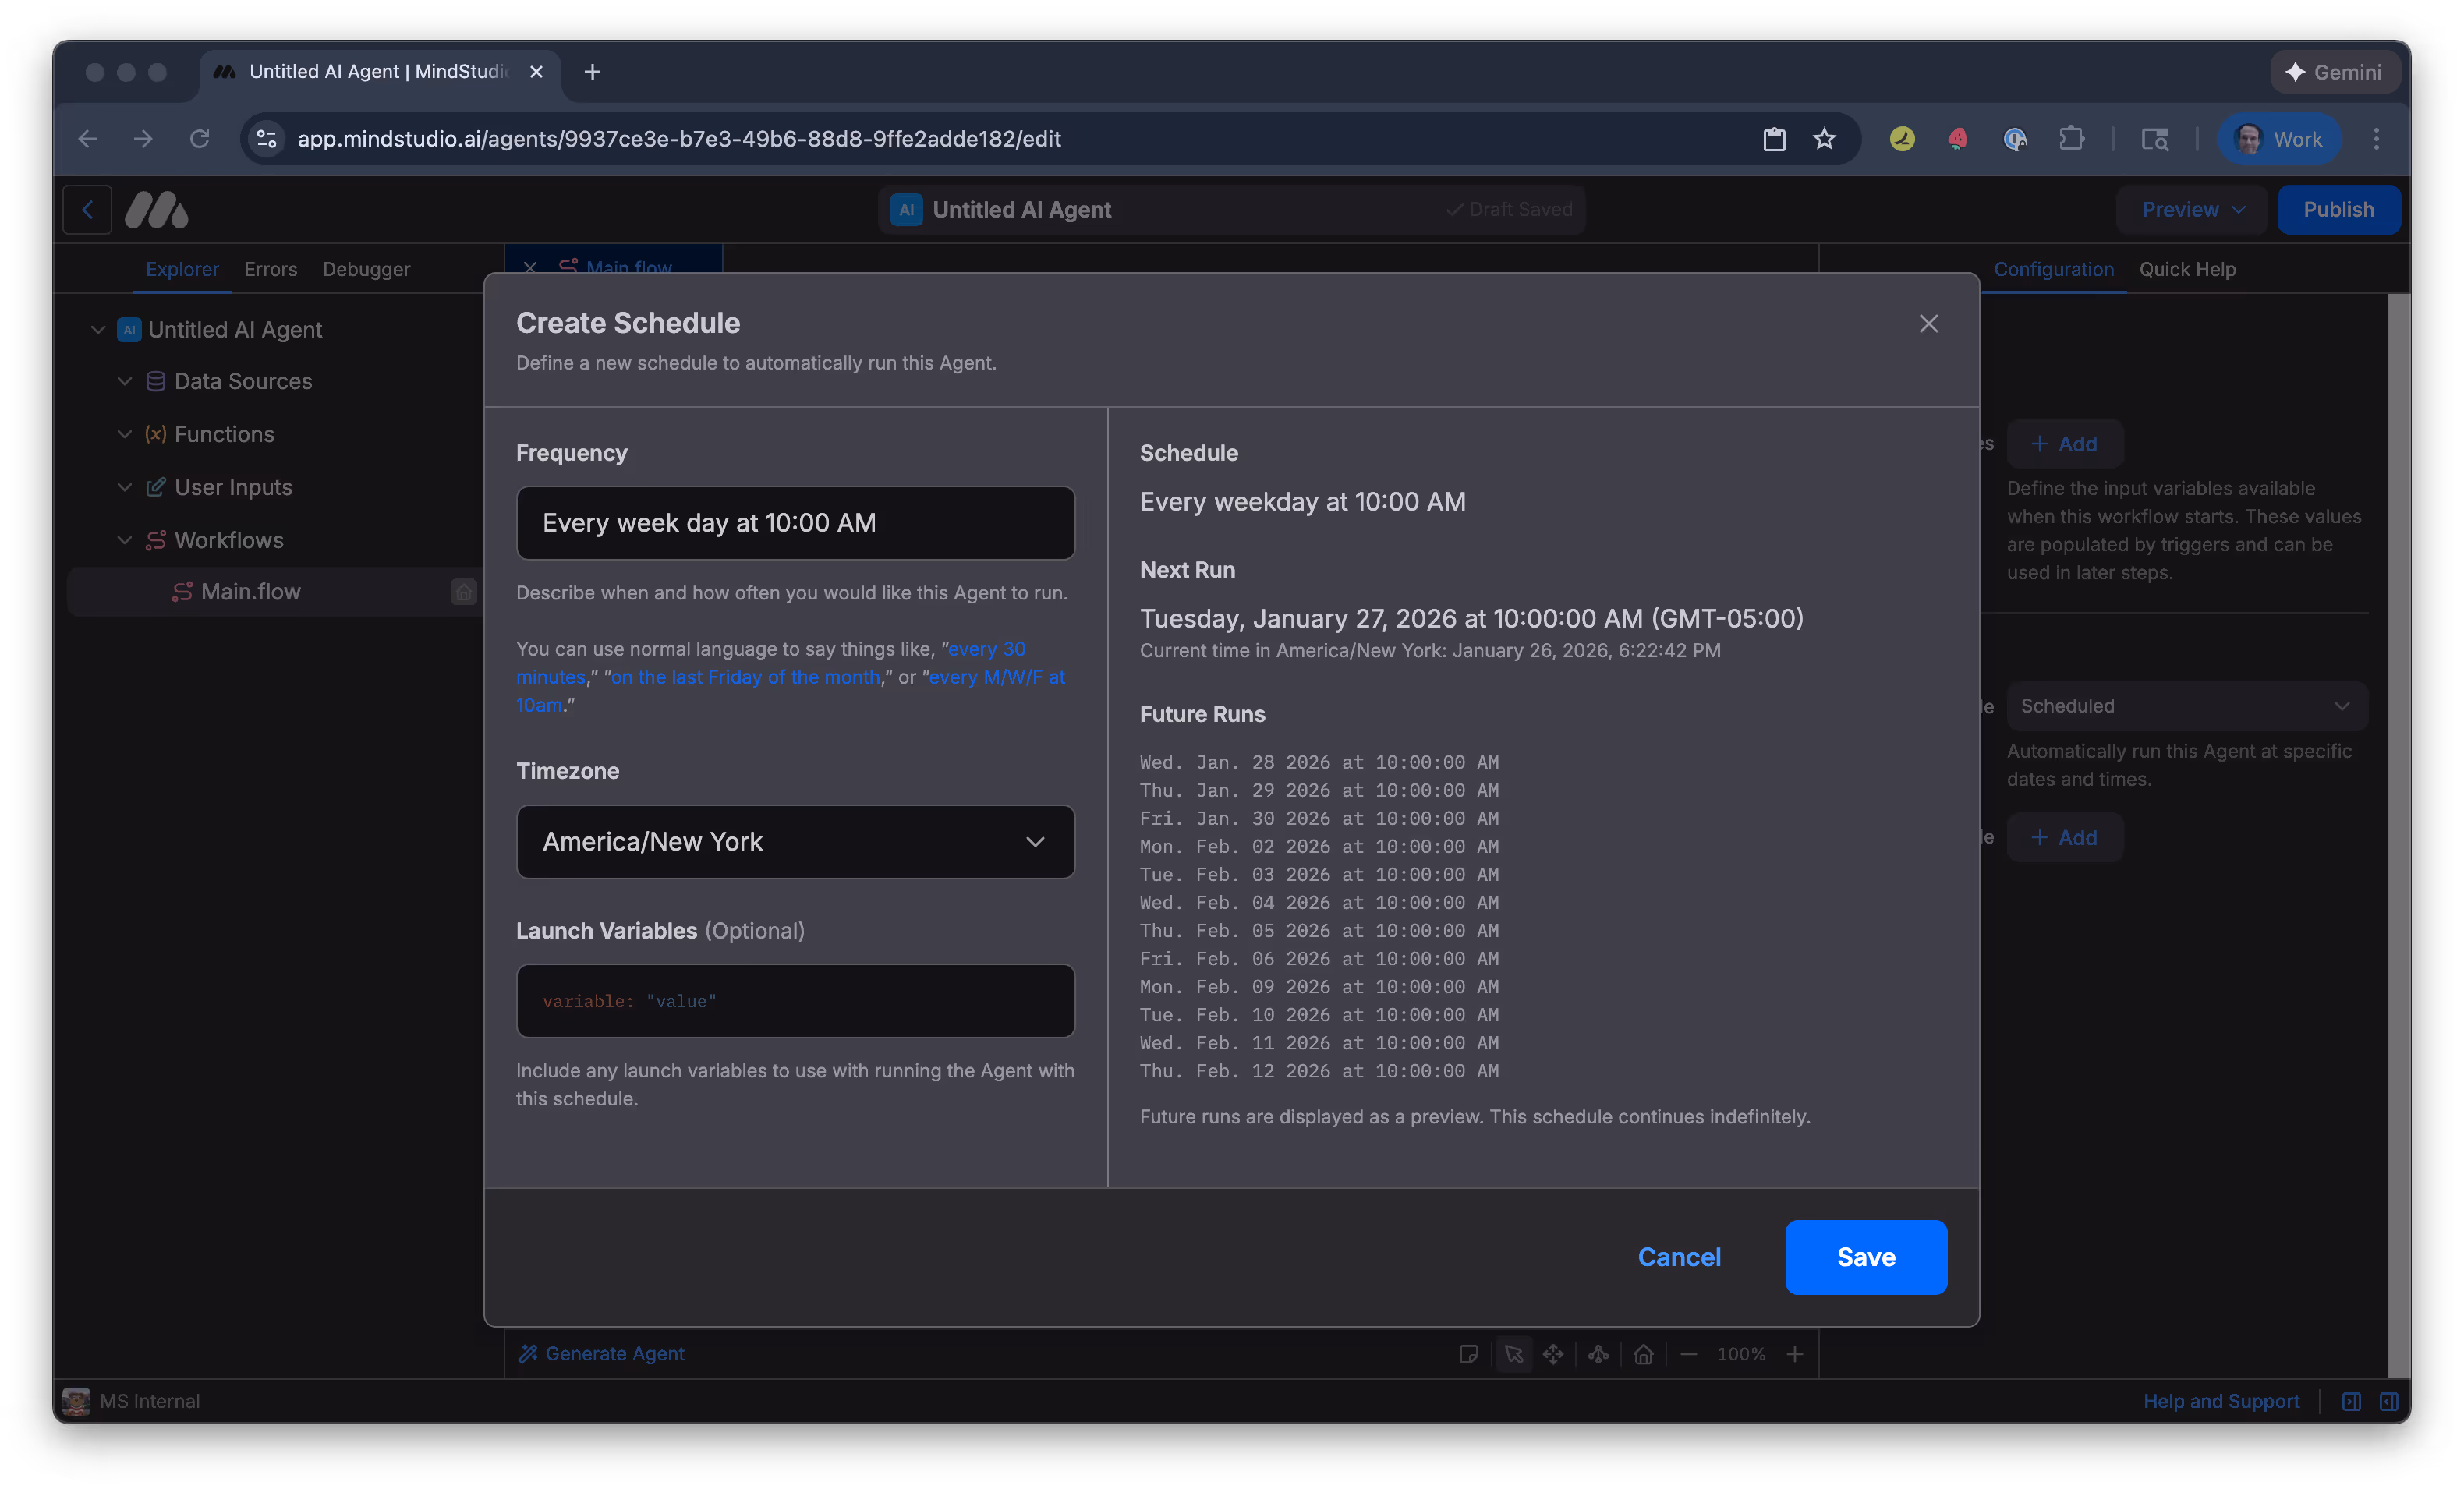Toggle open the right side panel
2464x1489 pixels.
[2391, 1401]
